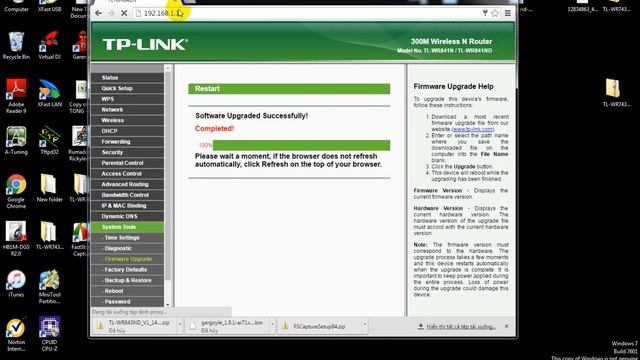Open Advanced Routing menu item

click(127, 184)
